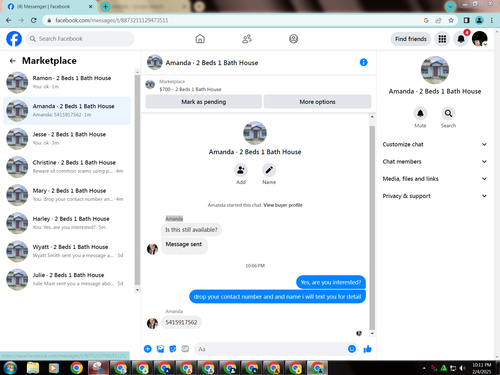Mute the conversation in right panel

click(420, 114)
